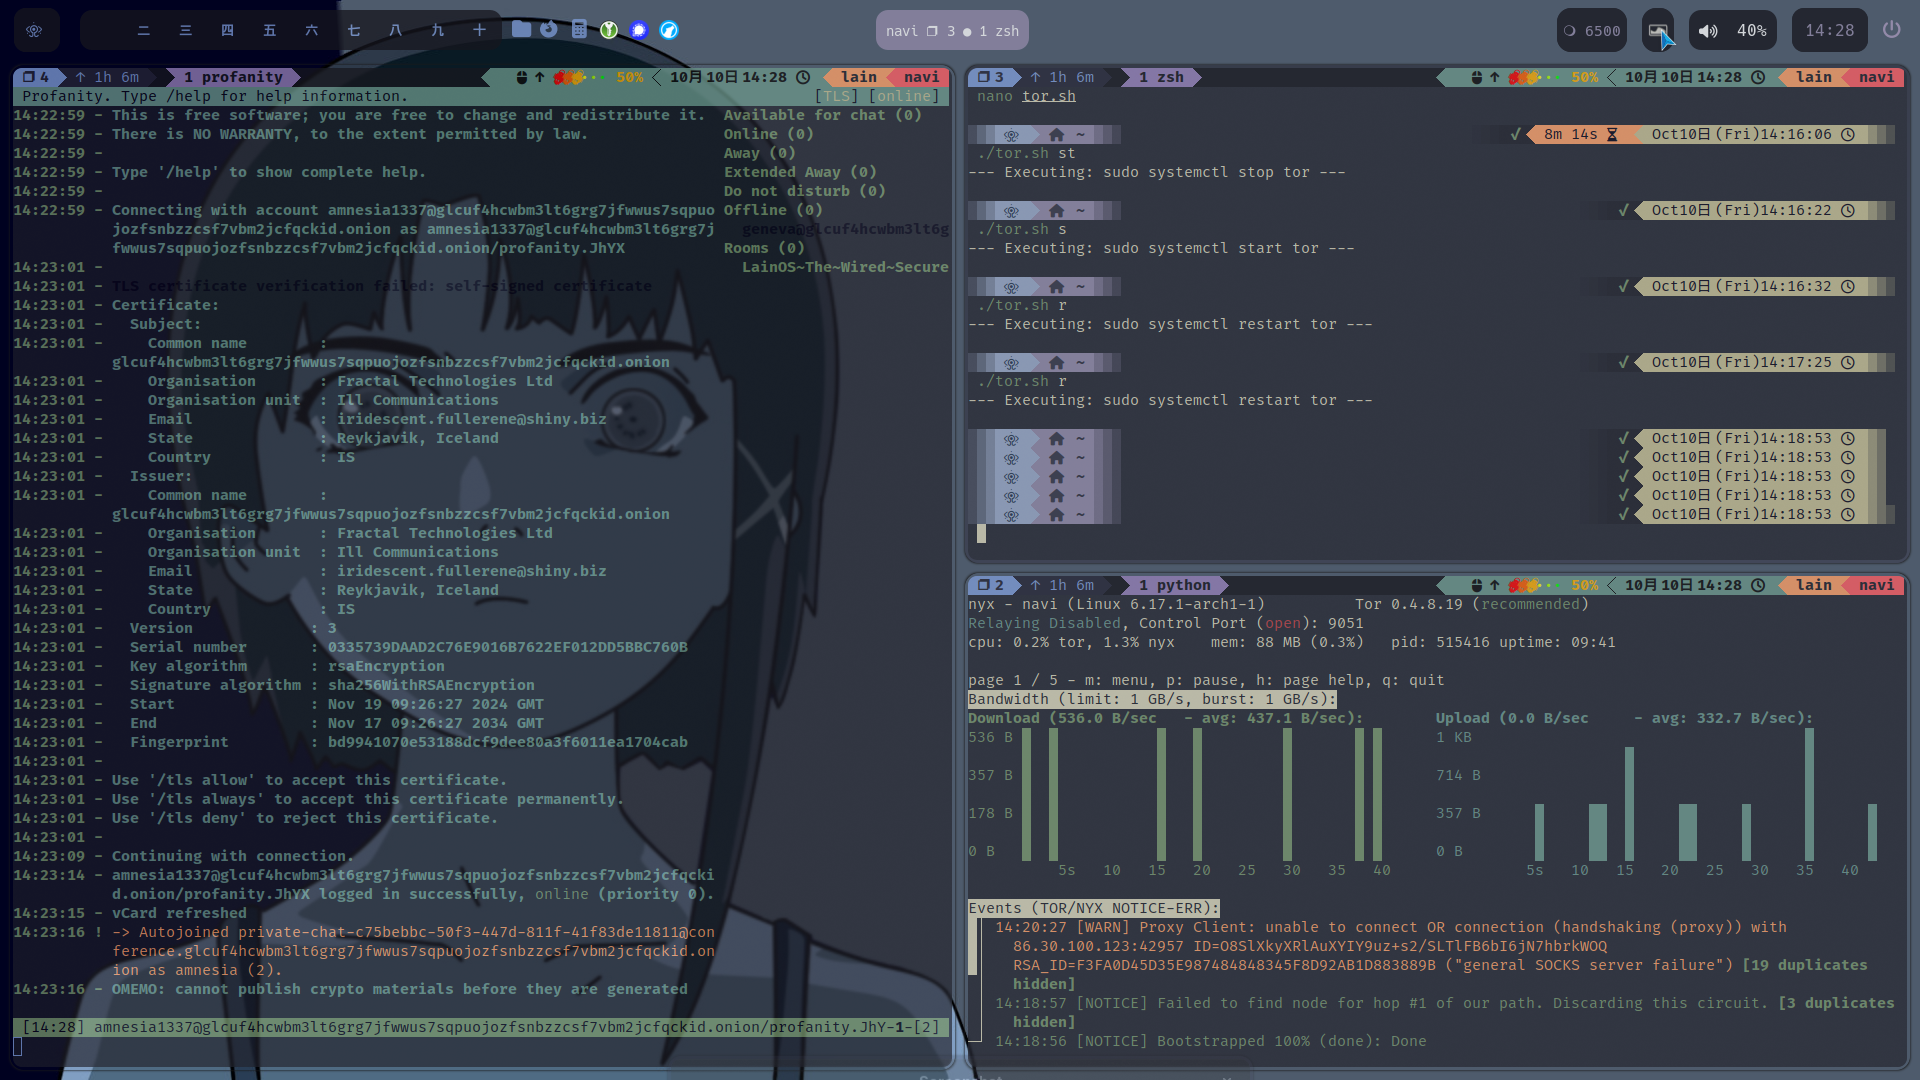Launch the green key password manager icon

coord(609,30)
